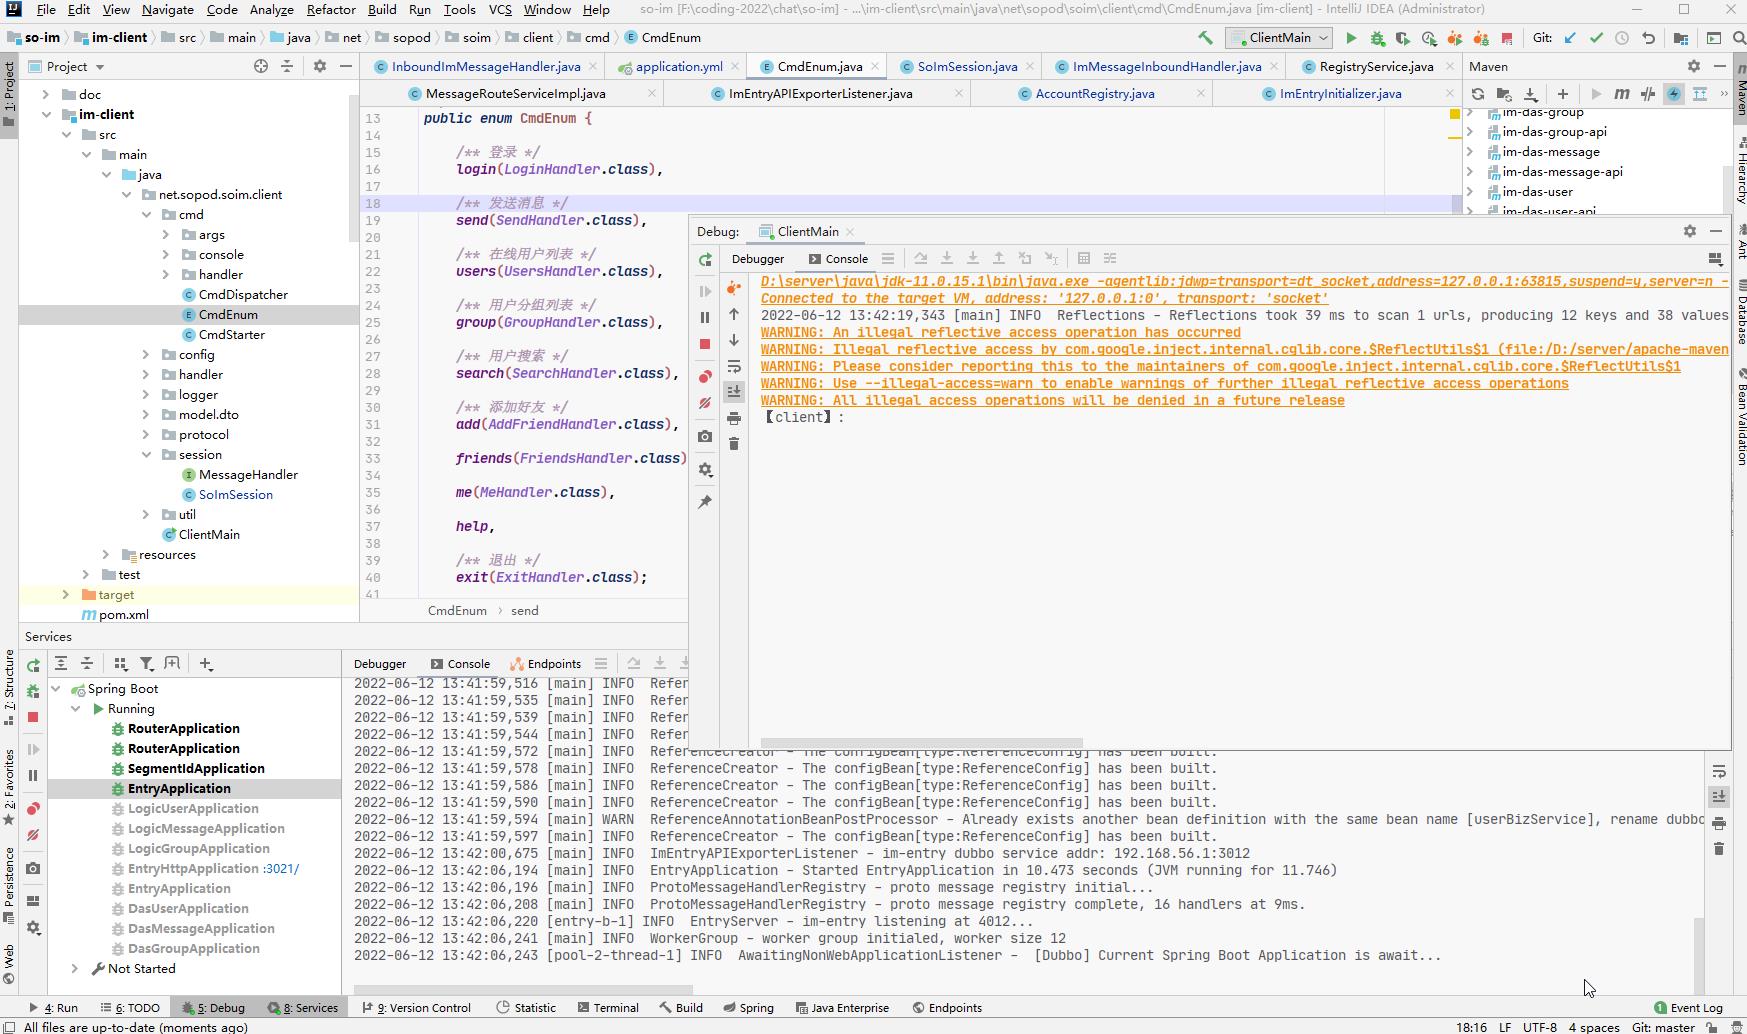Expand the doc folder node
The width and height of the screenshot is (1747, 1034).
click(x=46, y=94)
